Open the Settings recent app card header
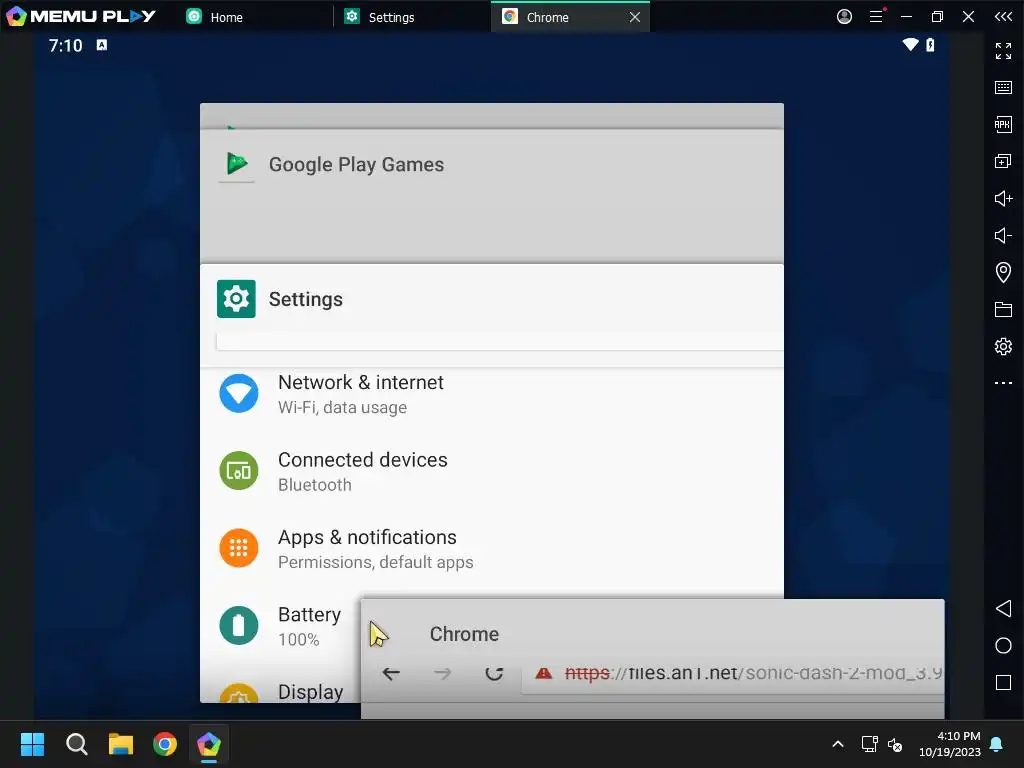Viewport: 1024px width, 768px height. coord(492,299)
